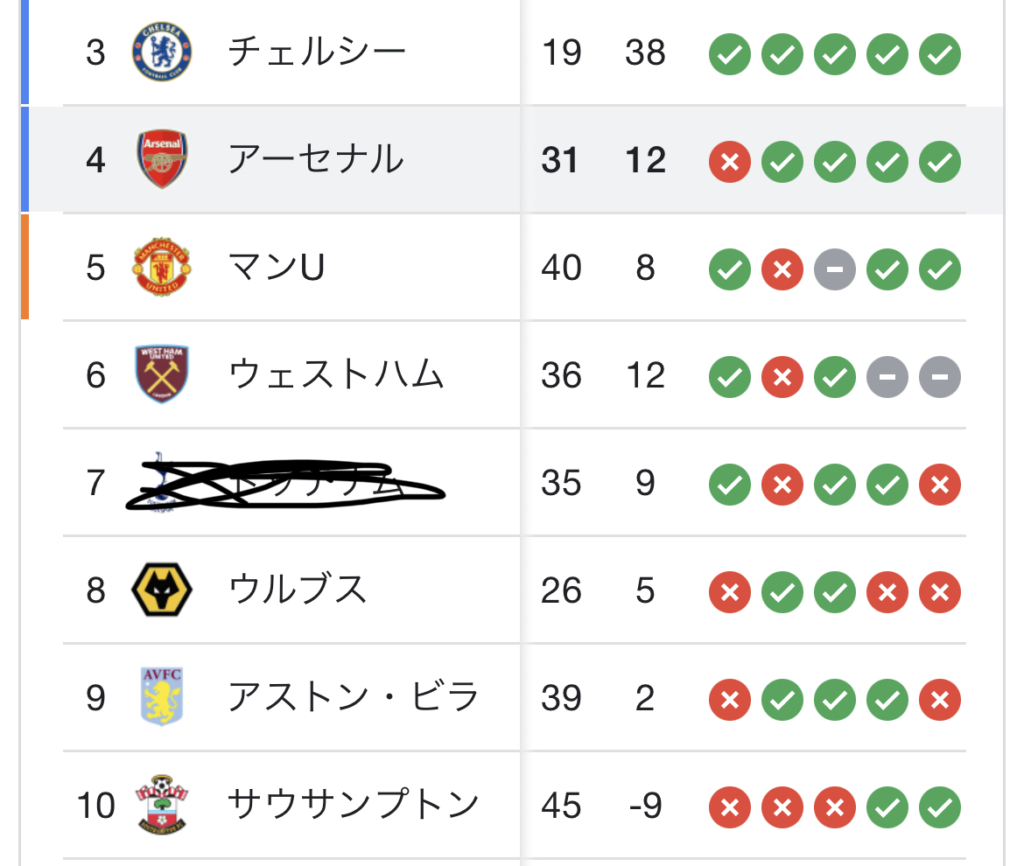Click the Southampton club crest
1024x866 pixels.
[161, 804]
